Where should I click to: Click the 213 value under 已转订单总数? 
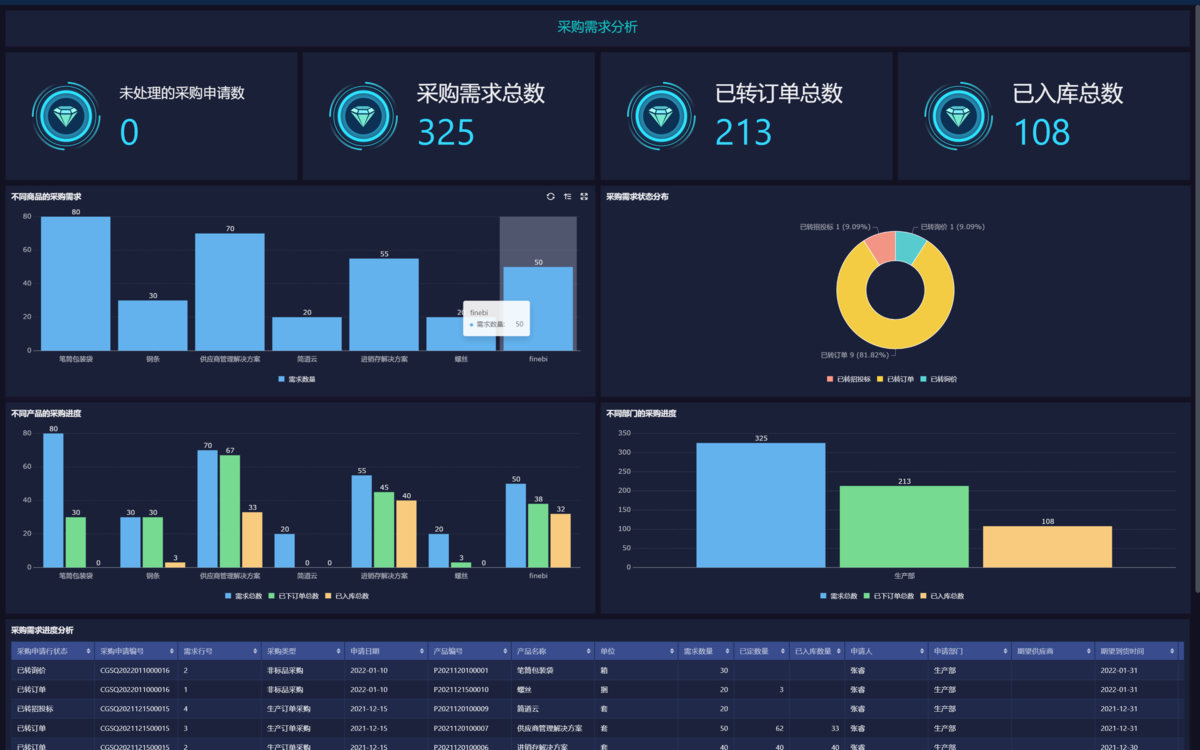tap(744, 132)
